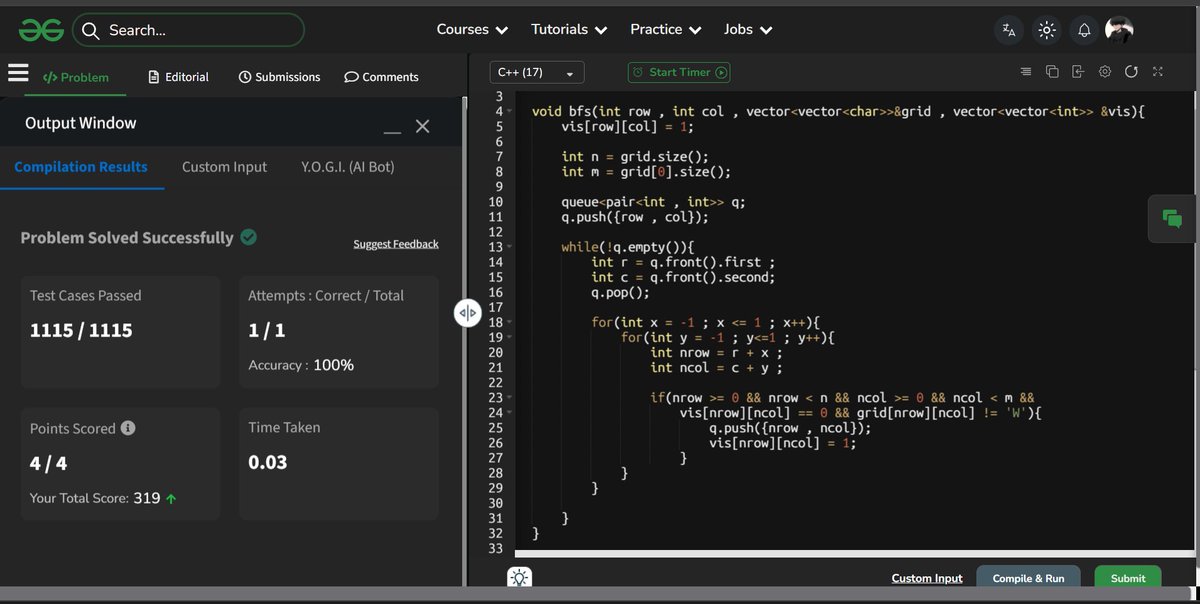Click the left panel vertical scrollbar
Viewport: 1200px width, 604px height.
click(x=464, y=340)
